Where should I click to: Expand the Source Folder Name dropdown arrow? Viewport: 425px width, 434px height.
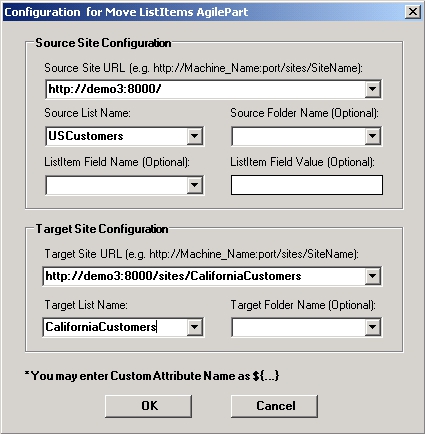pyautogui.click(x=373, y=136)
